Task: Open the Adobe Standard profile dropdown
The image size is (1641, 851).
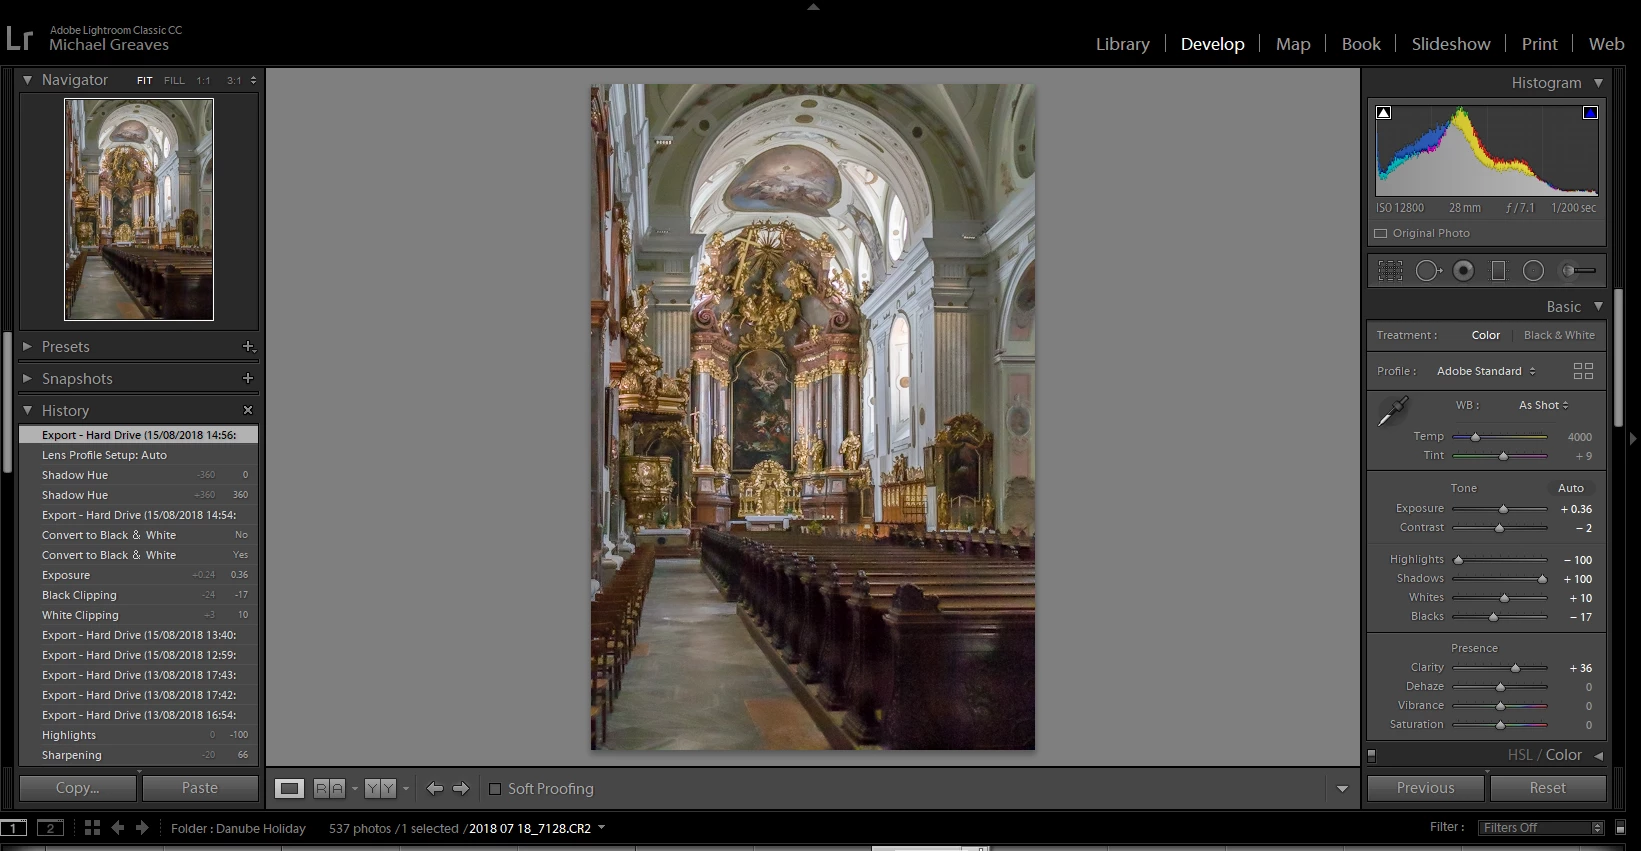Action: click(x=1486, y=371)
